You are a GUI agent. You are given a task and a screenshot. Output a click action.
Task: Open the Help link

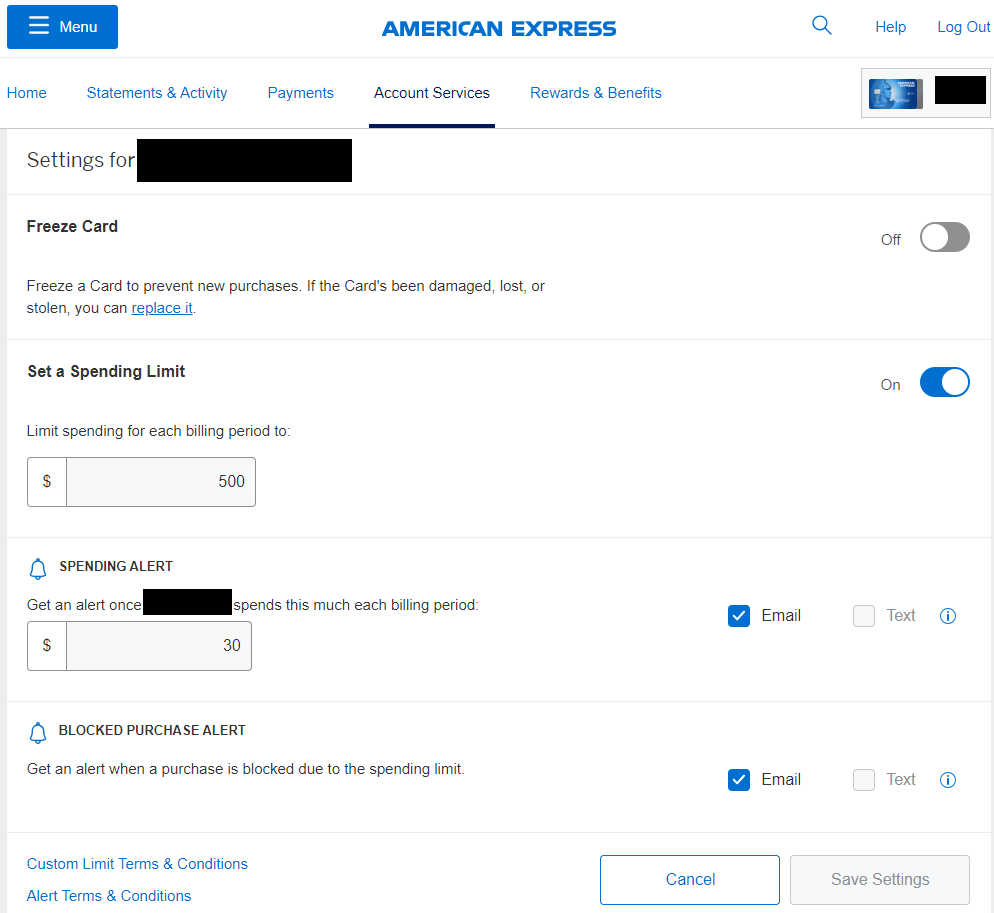pos(890,27)
